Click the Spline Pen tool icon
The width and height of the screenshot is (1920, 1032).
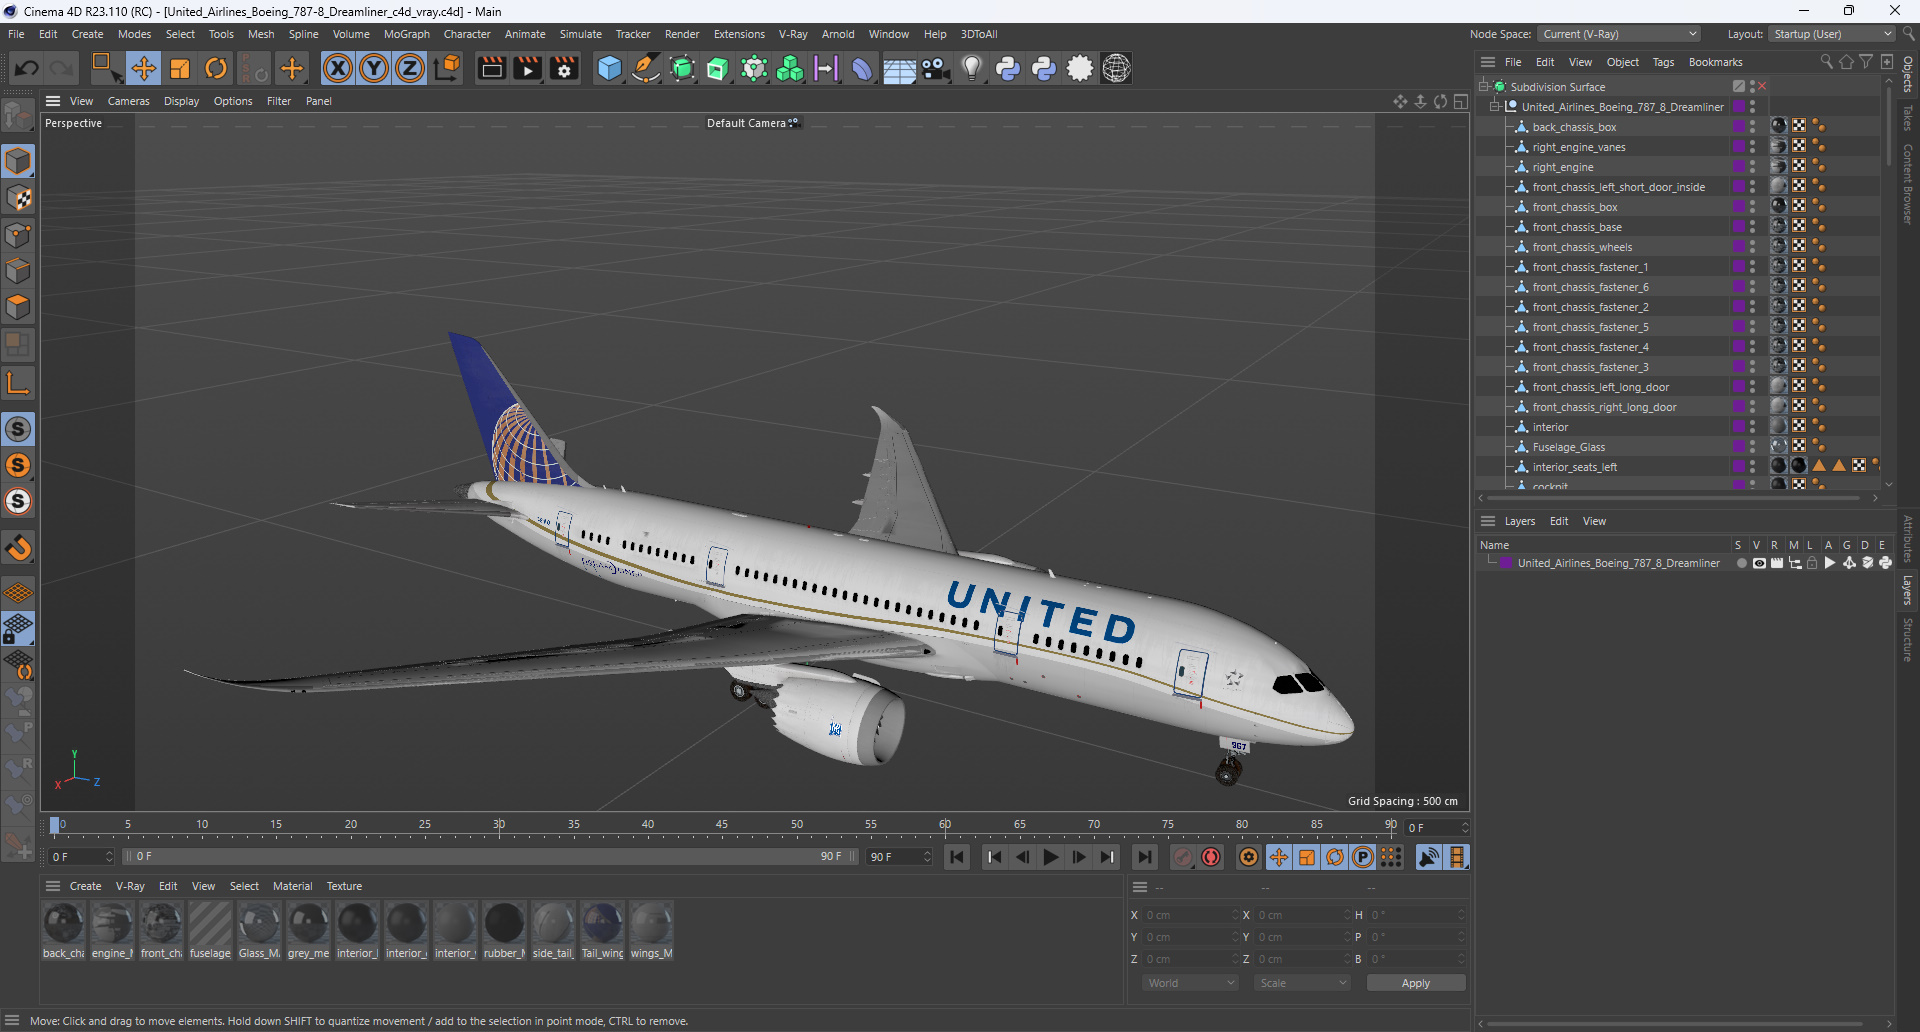pyautogui.click(x=646, y=68)
